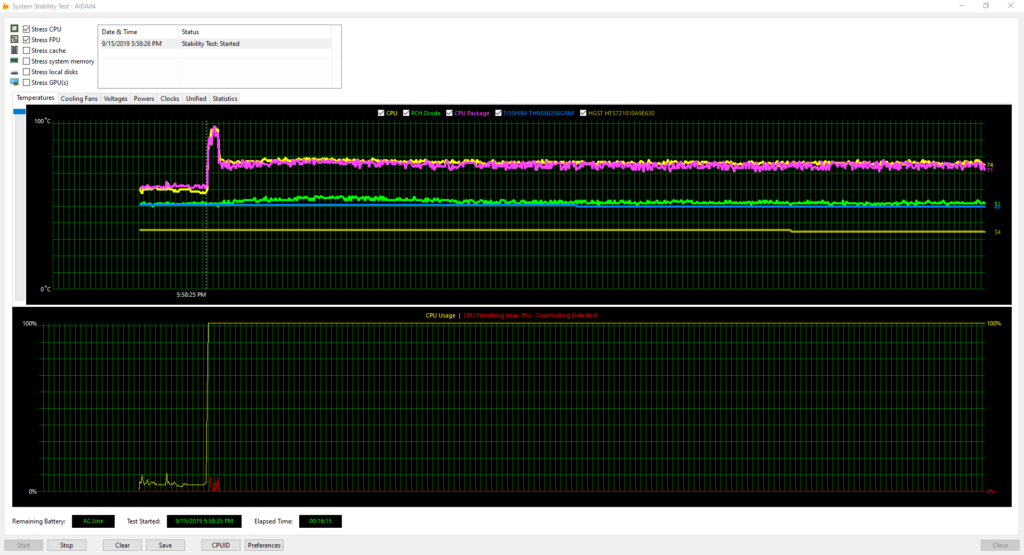The width and height of the screenshot is (1024, 555).
Task: Disable the Stress CPU checkbox
Action: [x=27, y=29]
